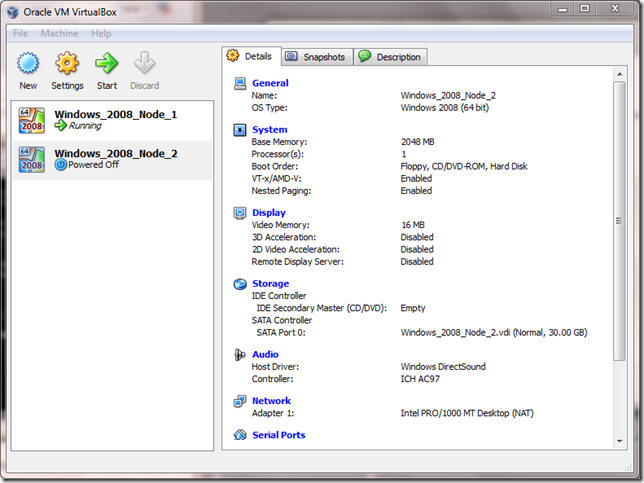The height and width of the screenshot is (483, 644).
Task: Click the Processor(s) label
Action: click(278, 154)
